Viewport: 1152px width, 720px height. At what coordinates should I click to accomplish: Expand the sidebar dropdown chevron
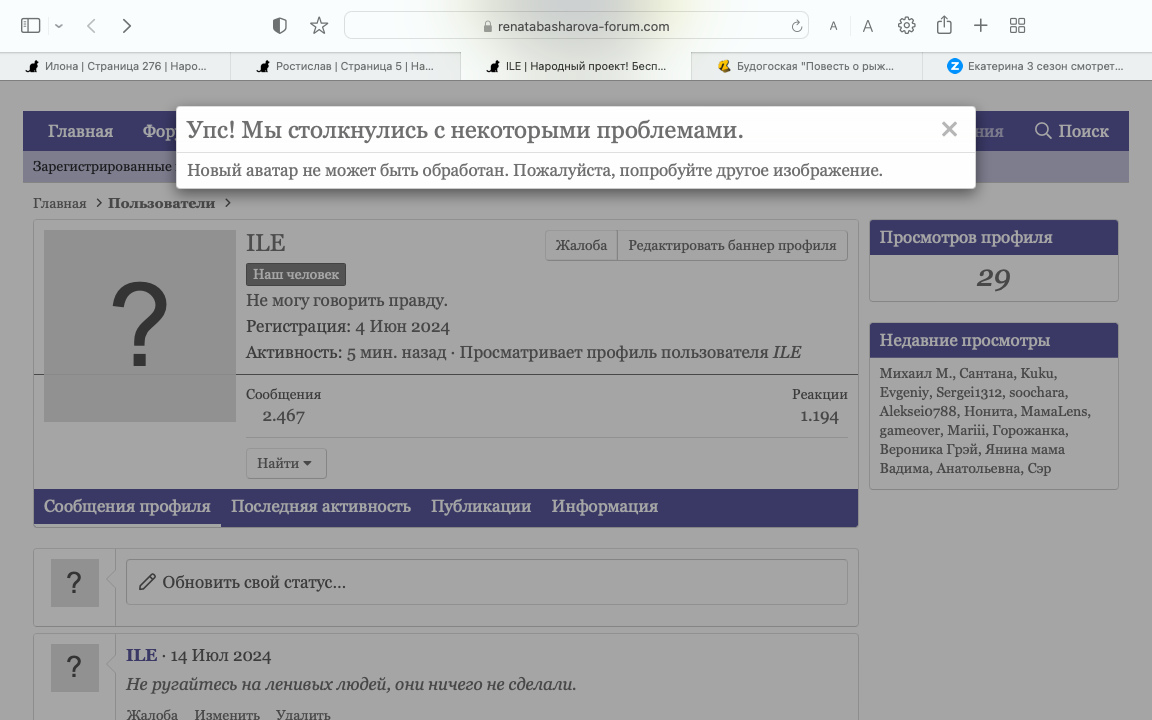[x=59, y=26]
